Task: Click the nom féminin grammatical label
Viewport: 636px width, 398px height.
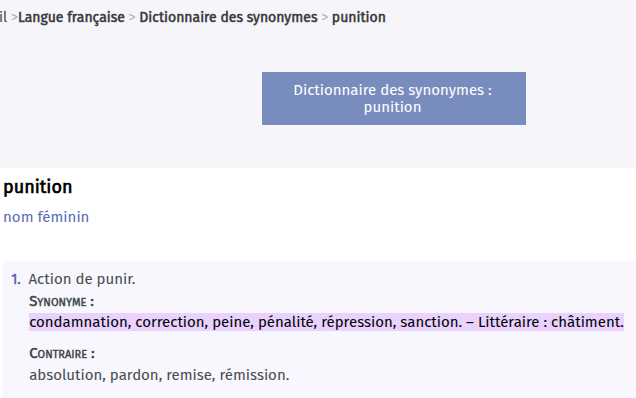Action: (46, 217)
